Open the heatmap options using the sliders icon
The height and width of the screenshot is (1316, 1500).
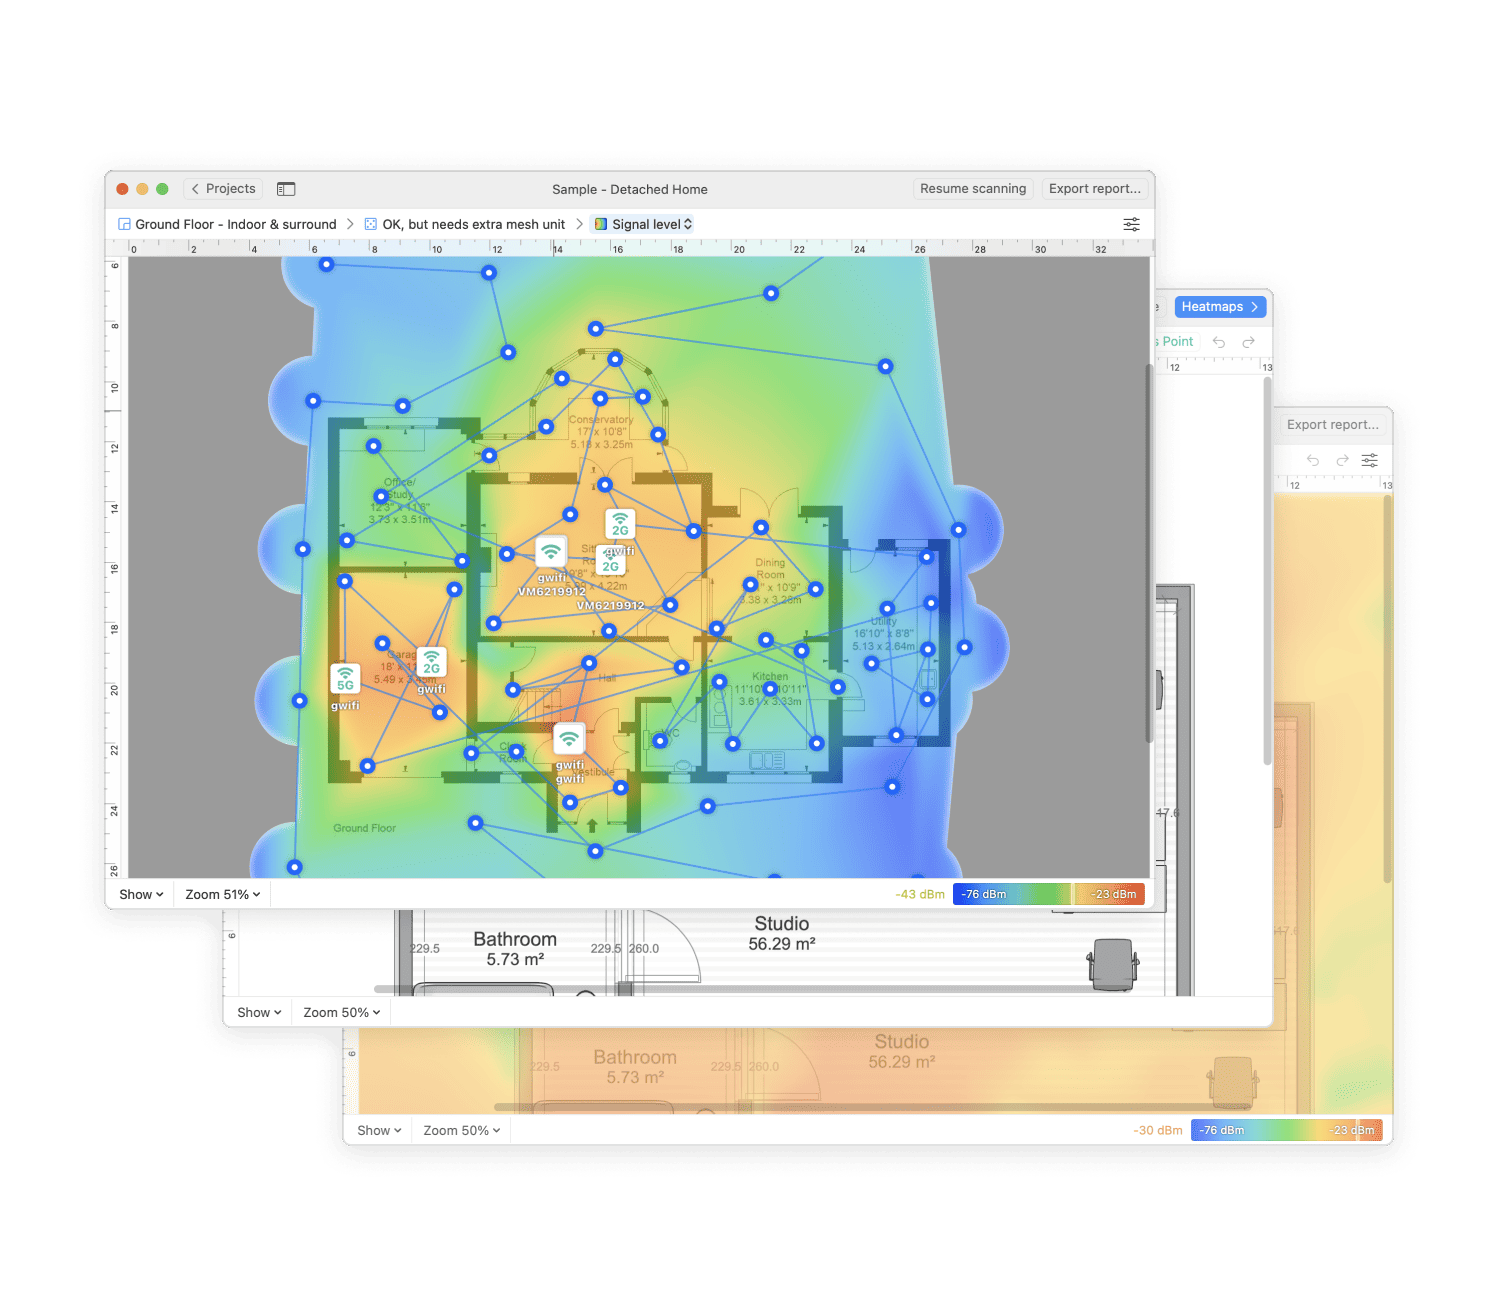[x=1132, y=224]
